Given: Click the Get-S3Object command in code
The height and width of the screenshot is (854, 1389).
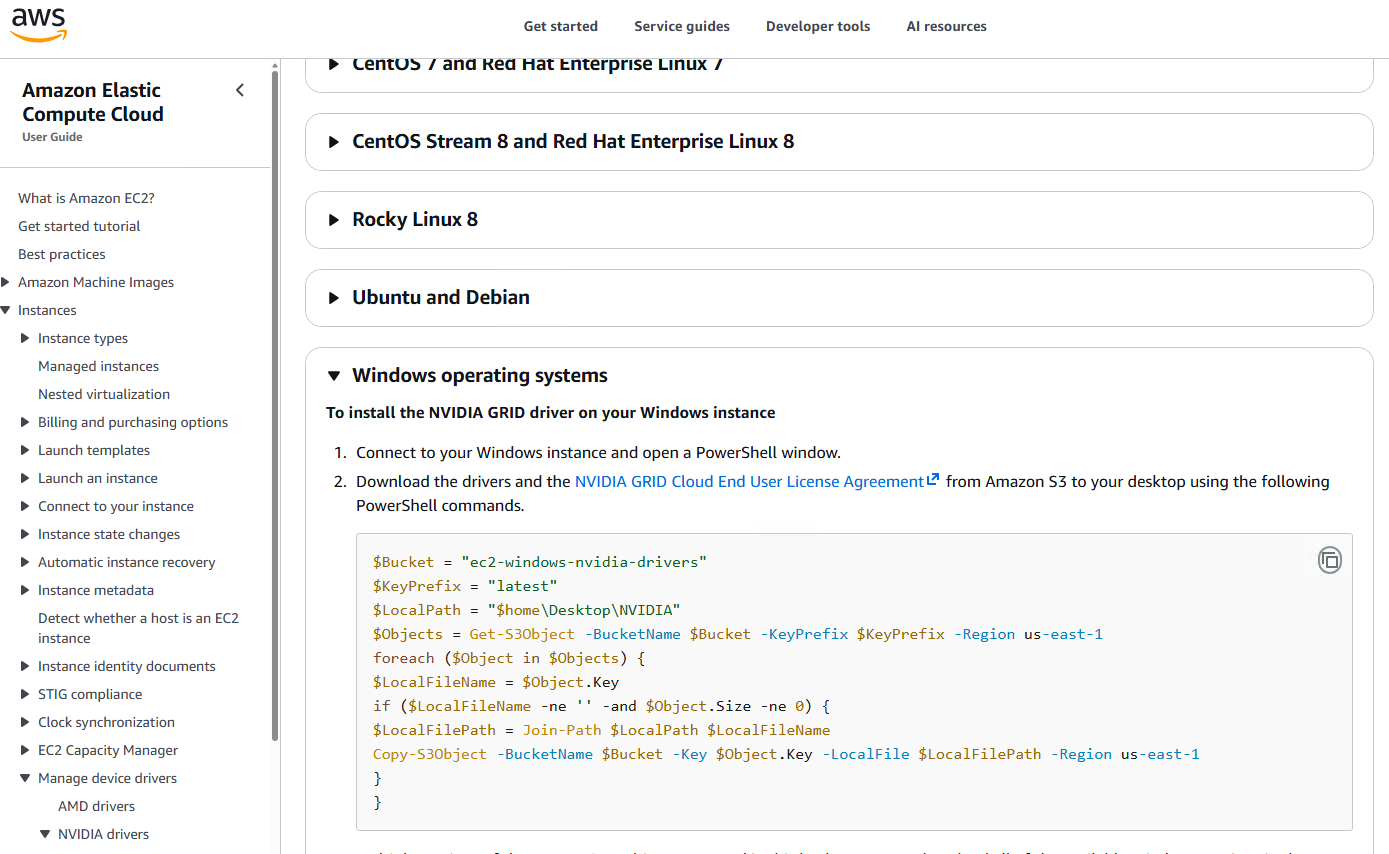Looking at the screenshot, I should pos(522,634).
